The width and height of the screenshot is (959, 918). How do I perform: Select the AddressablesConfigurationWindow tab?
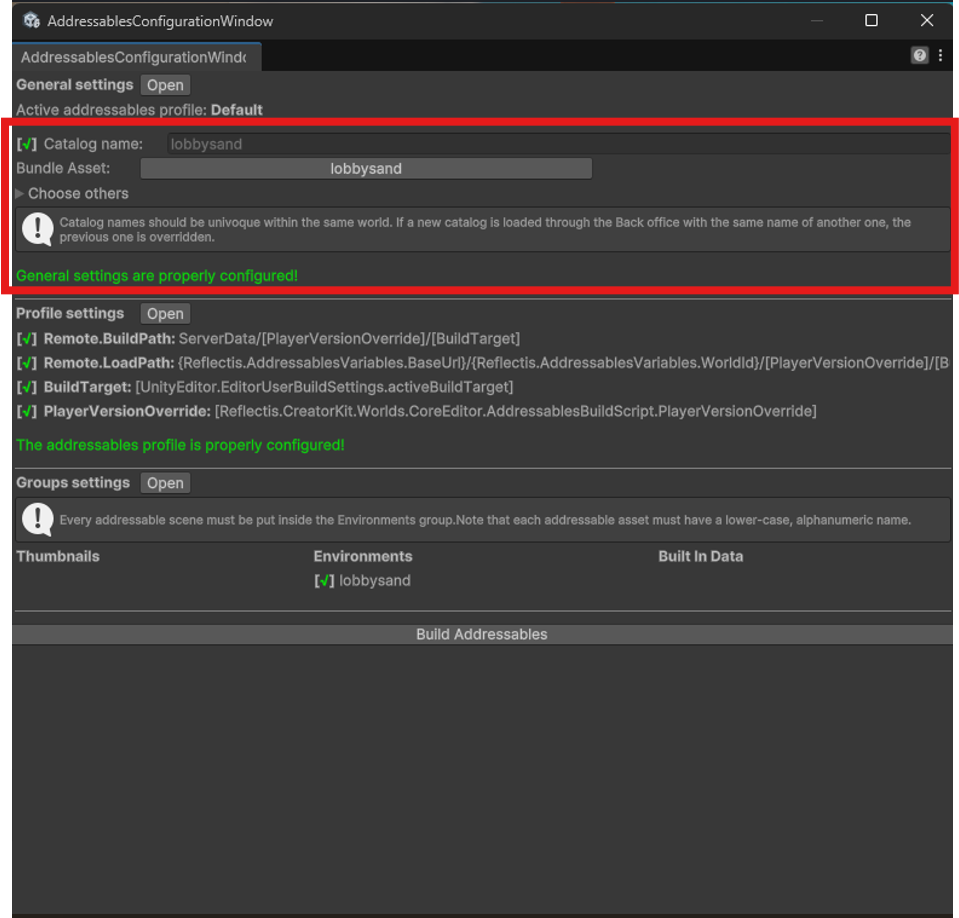[133, 58]
